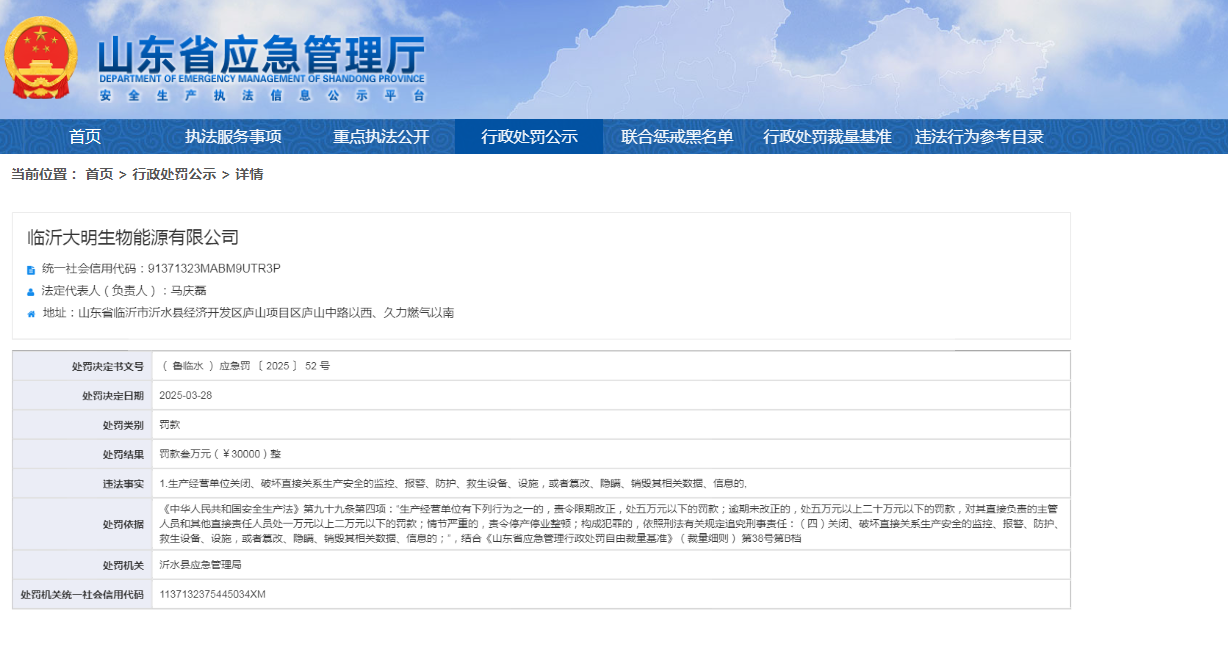Click the authority name 沂水县应急管理局
1228x662 pixels.
200,565
